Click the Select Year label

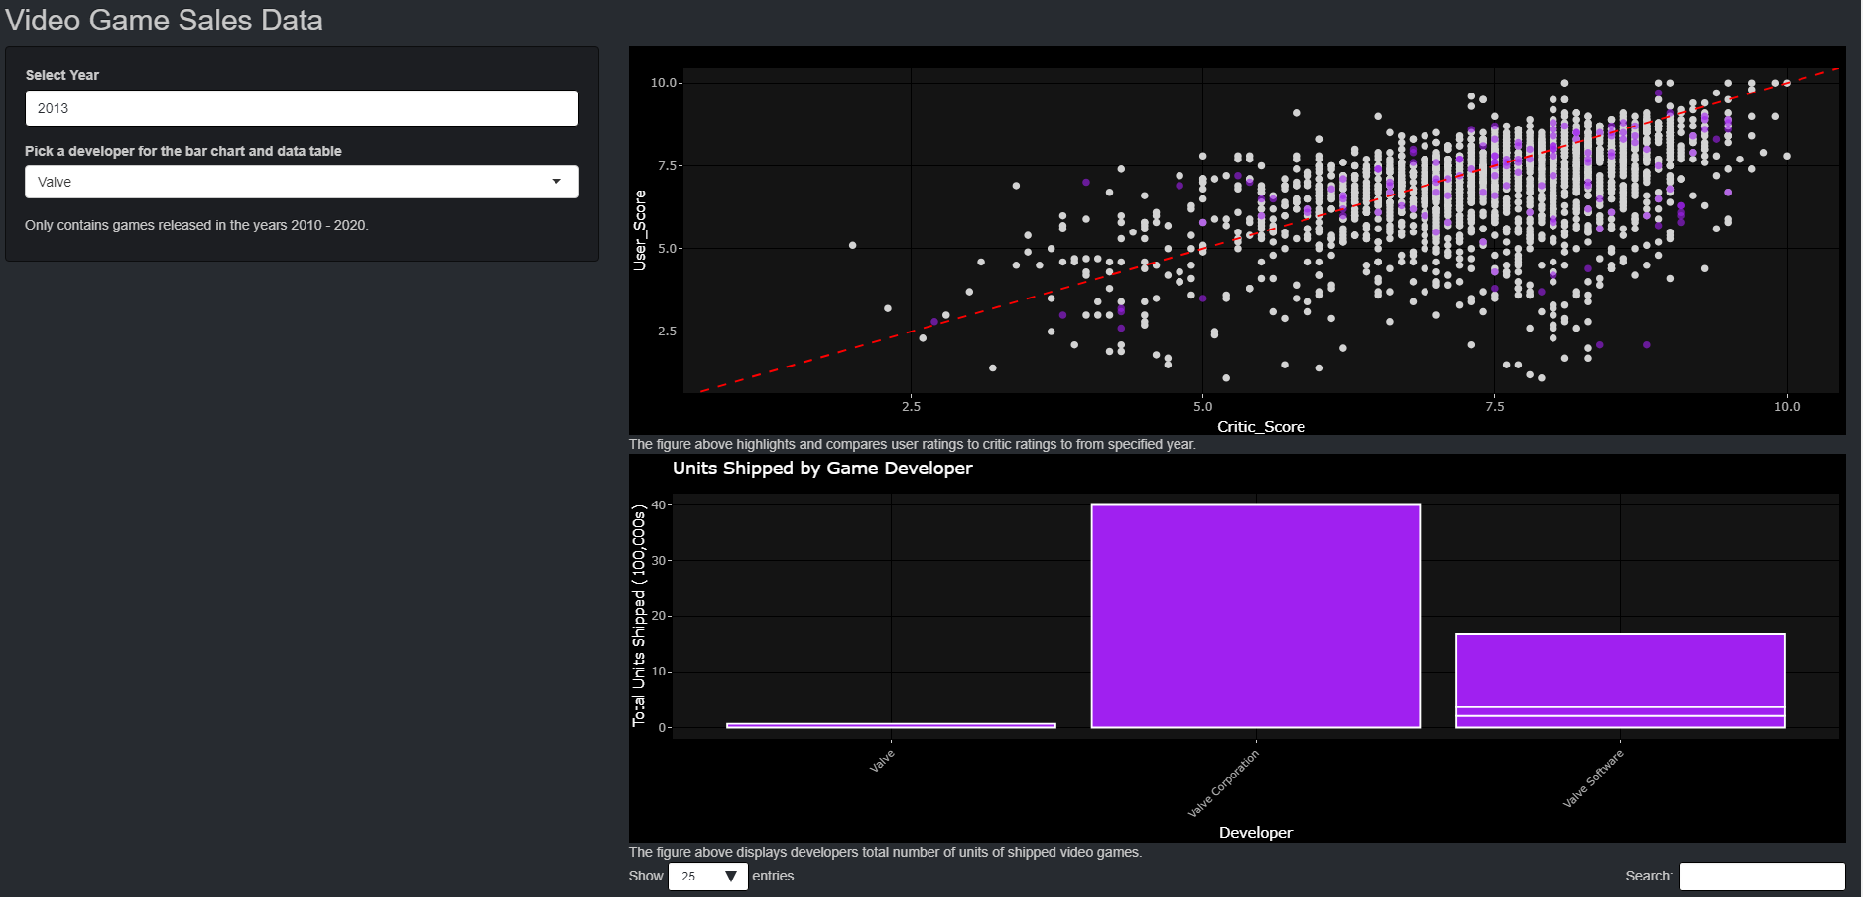(x=62, y=75)
